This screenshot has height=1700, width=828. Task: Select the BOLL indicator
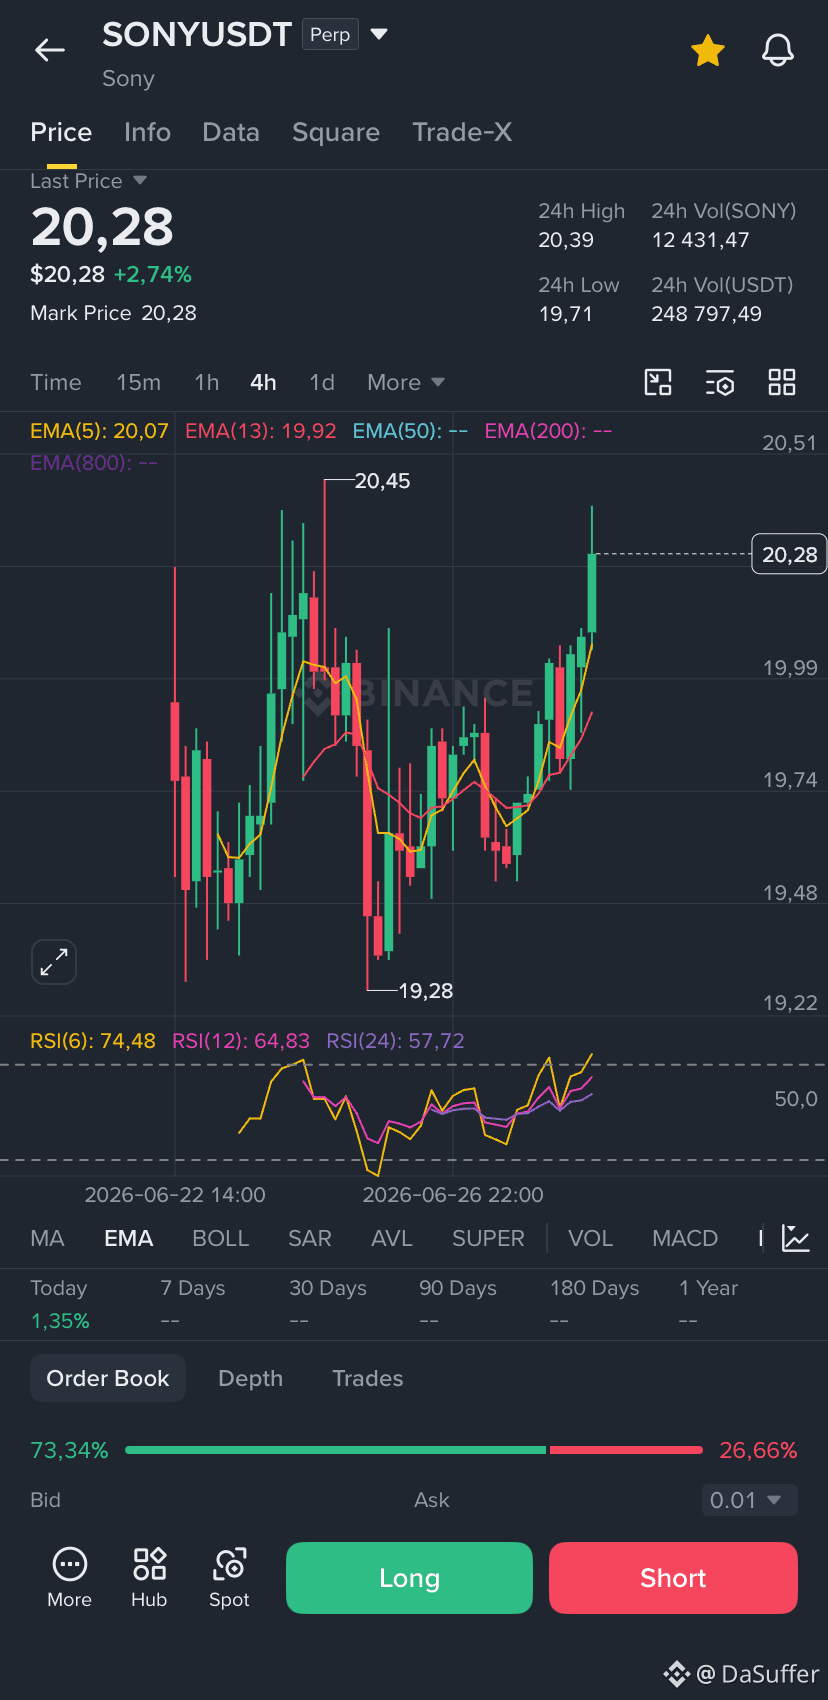[220, 1238]
